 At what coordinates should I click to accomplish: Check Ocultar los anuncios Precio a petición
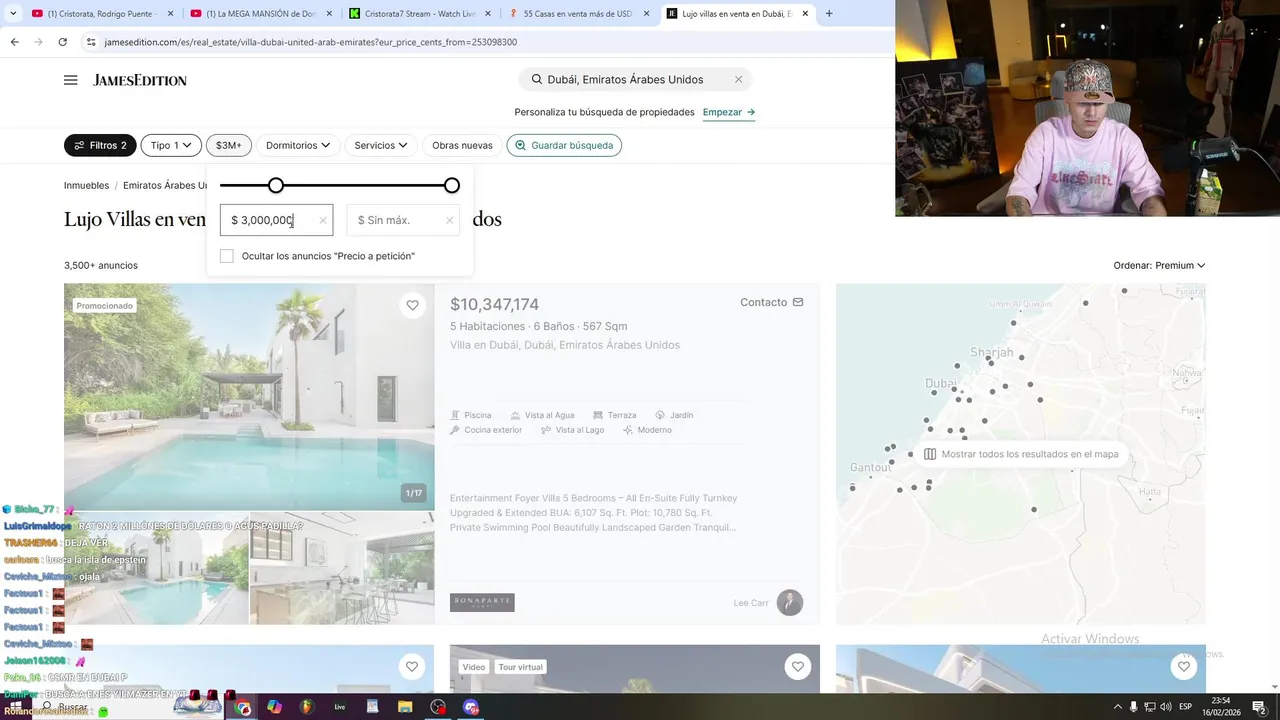(227, 256)
